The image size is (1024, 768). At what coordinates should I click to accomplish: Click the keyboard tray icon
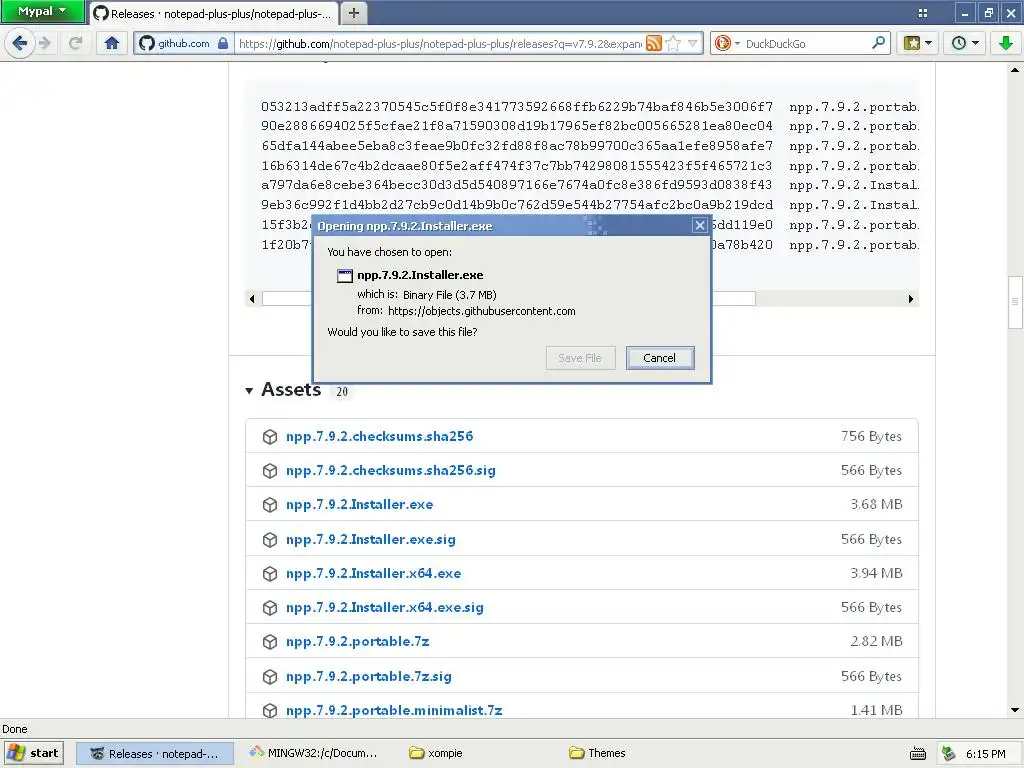point(918,754)
